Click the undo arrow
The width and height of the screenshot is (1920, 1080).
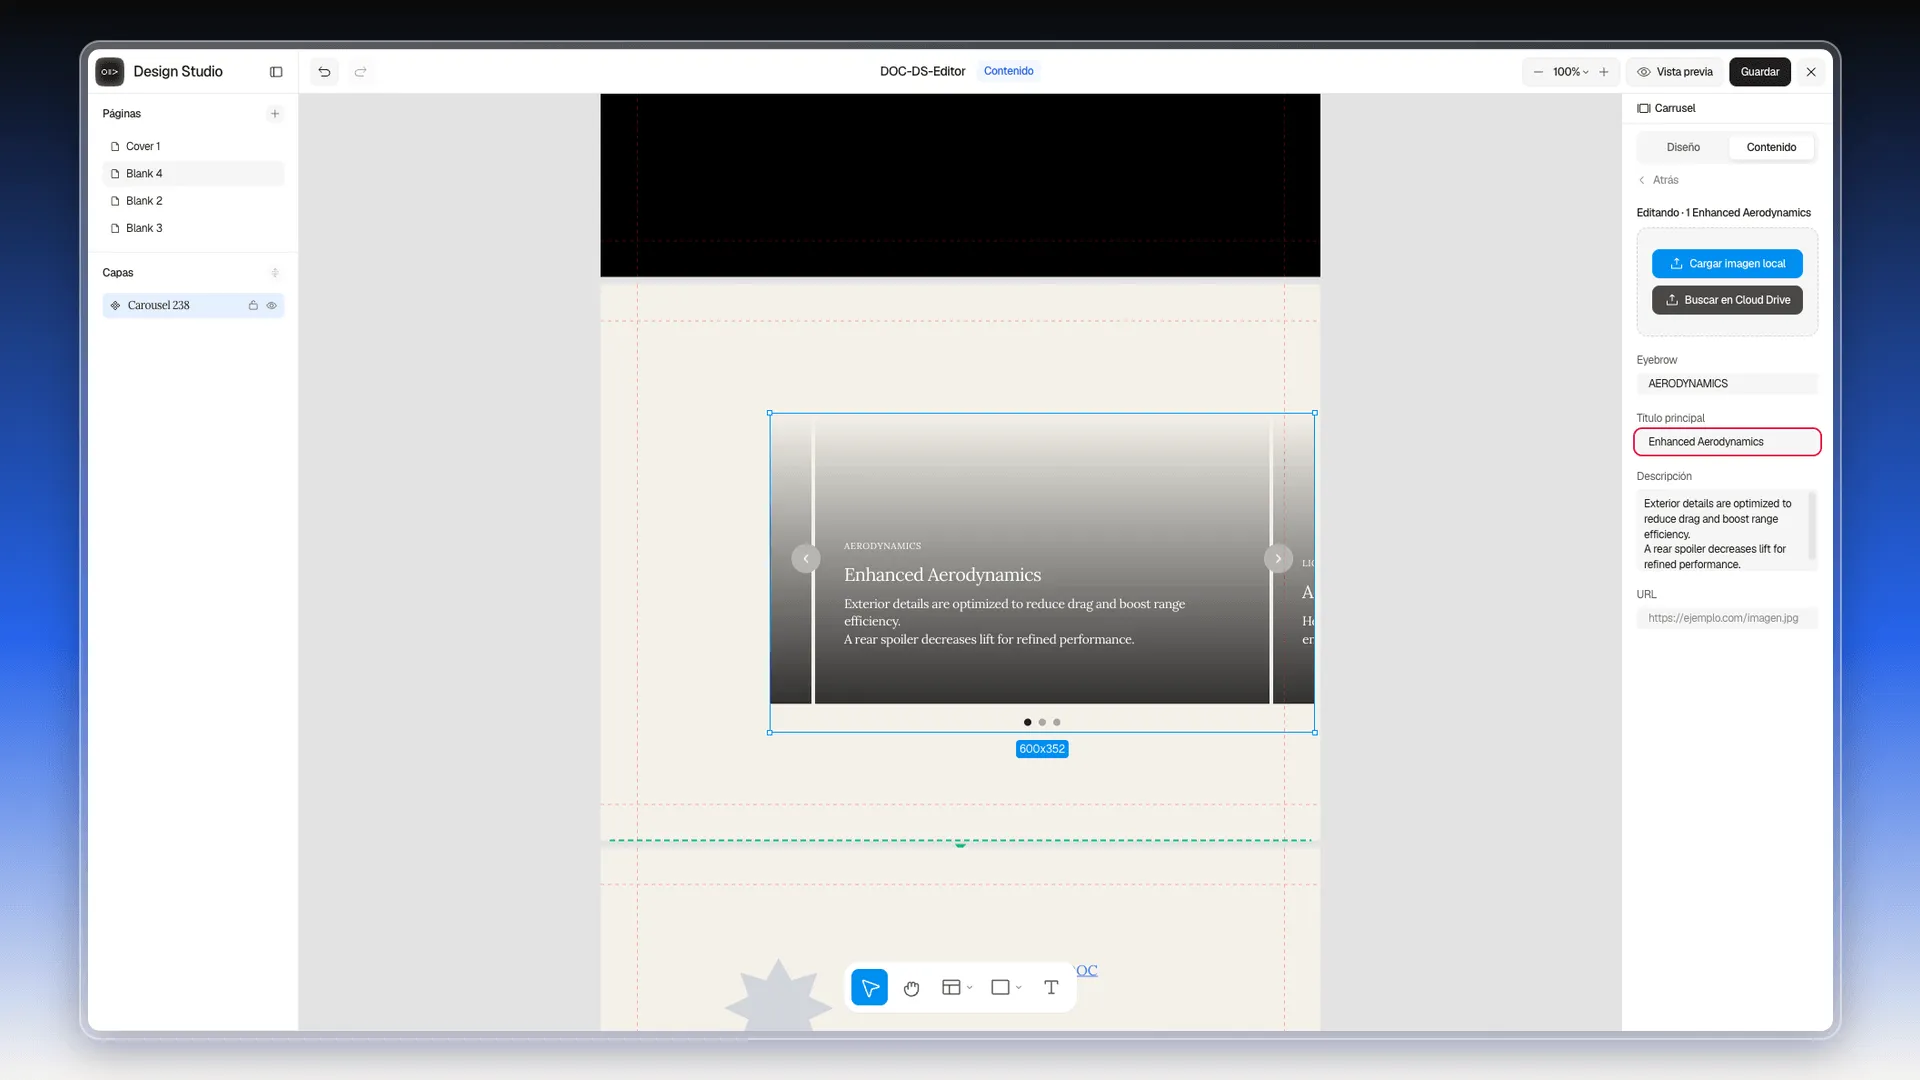324,72
